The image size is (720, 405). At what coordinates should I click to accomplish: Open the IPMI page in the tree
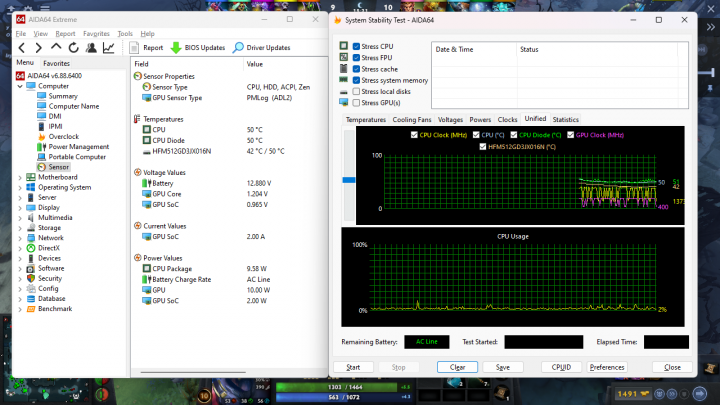coord(55,126)
